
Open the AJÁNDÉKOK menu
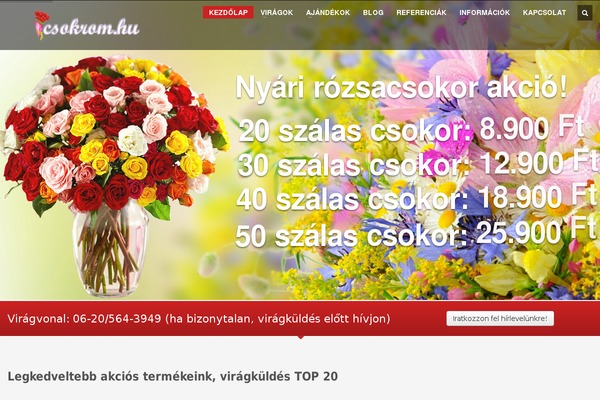point(328,13)
